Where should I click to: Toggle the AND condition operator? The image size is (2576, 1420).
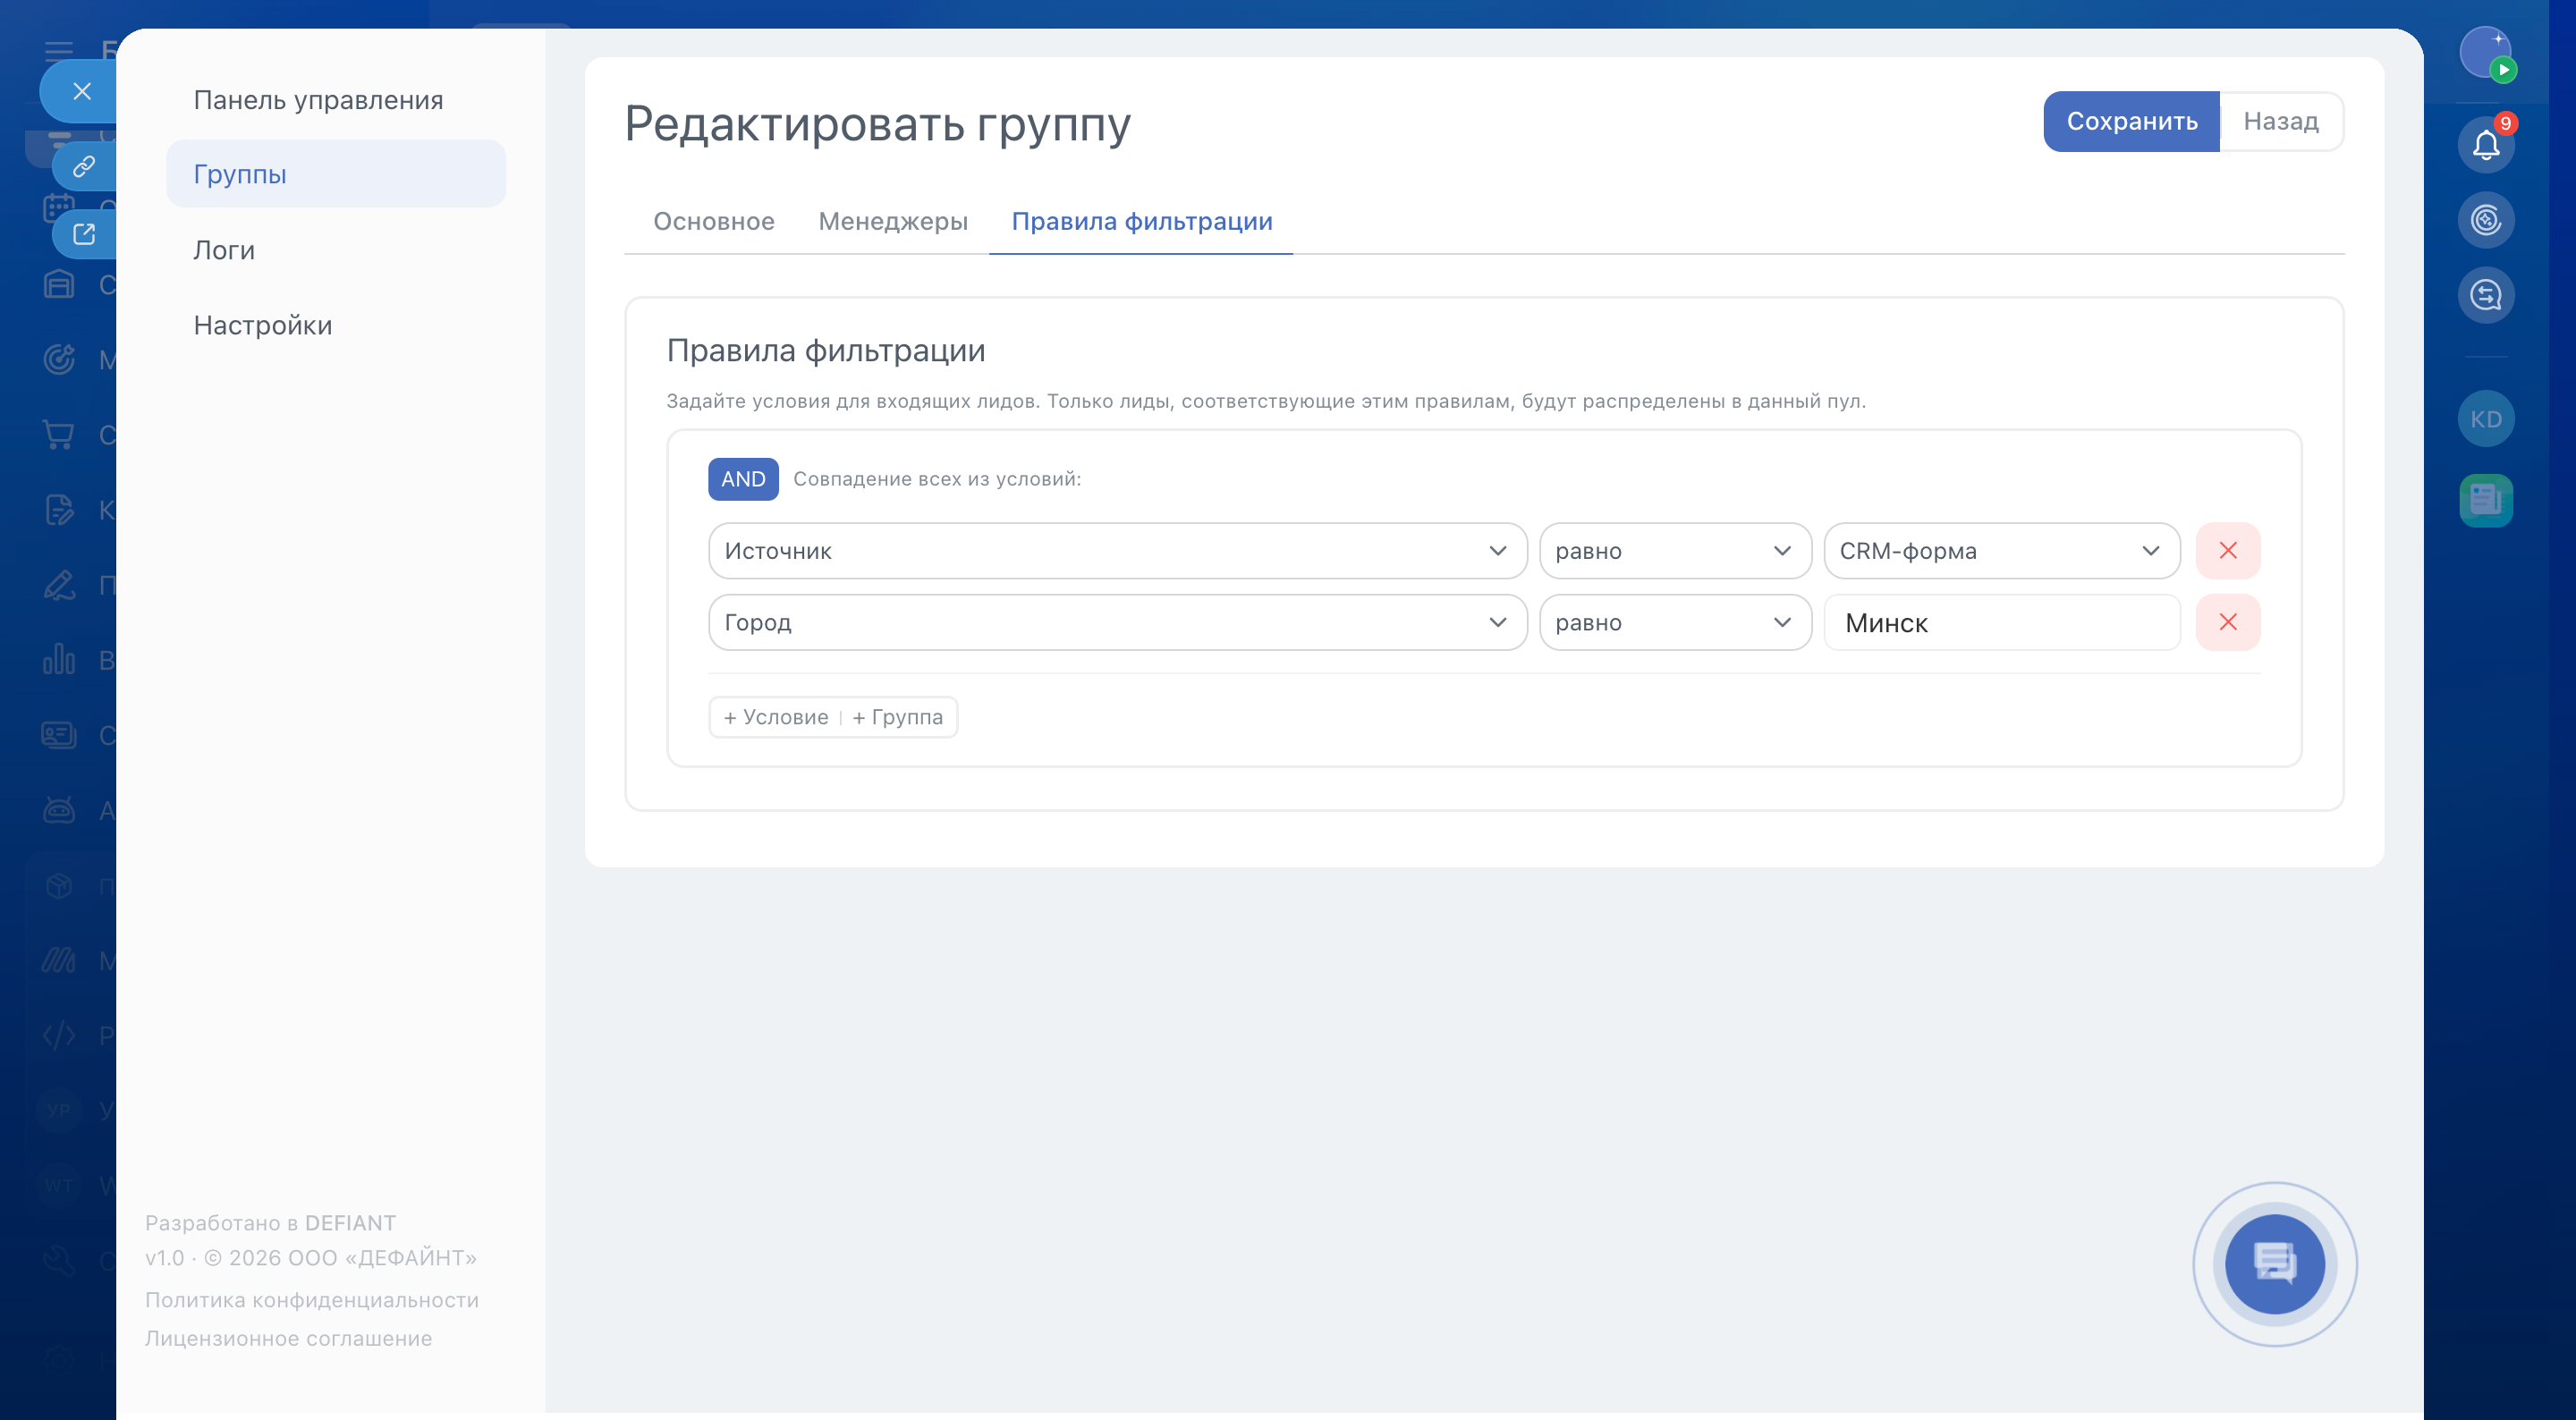click(x=742, y=479)
